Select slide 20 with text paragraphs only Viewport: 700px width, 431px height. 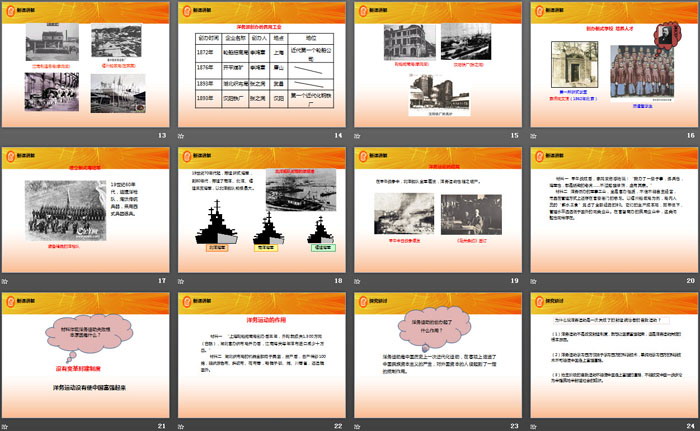614,210
